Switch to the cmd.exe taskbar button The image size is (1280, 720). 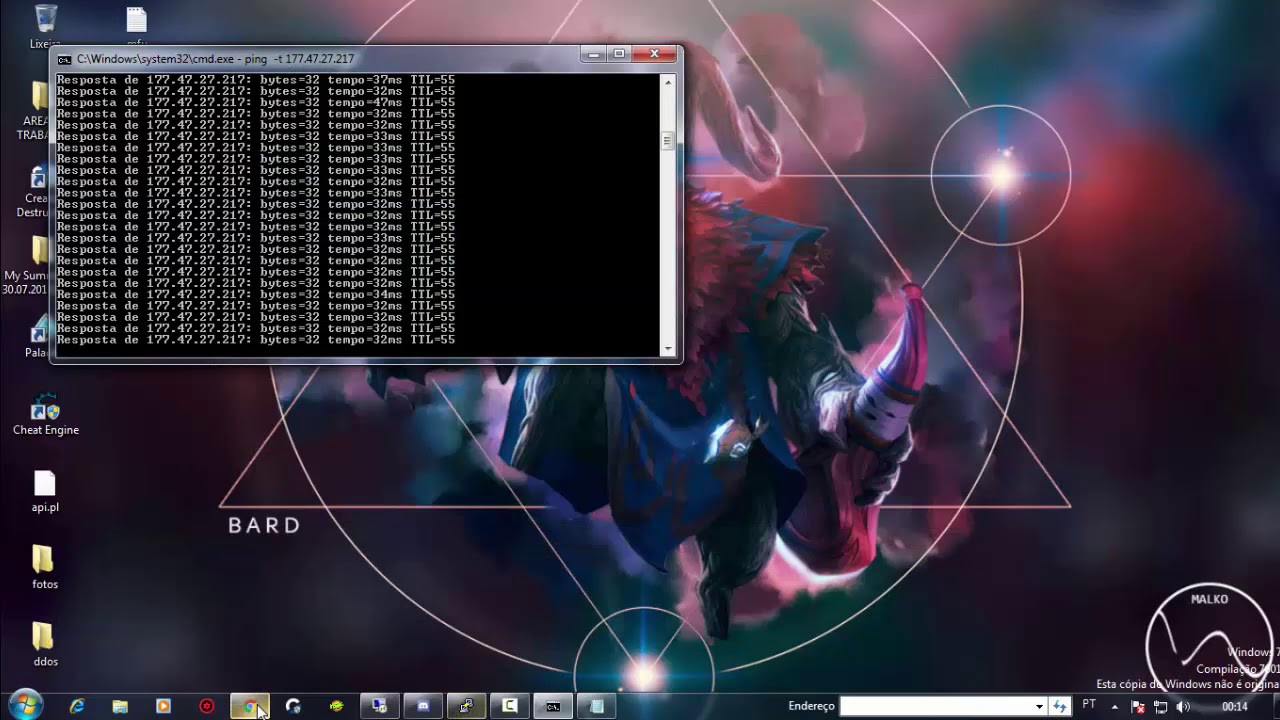[x=553, y=706]
